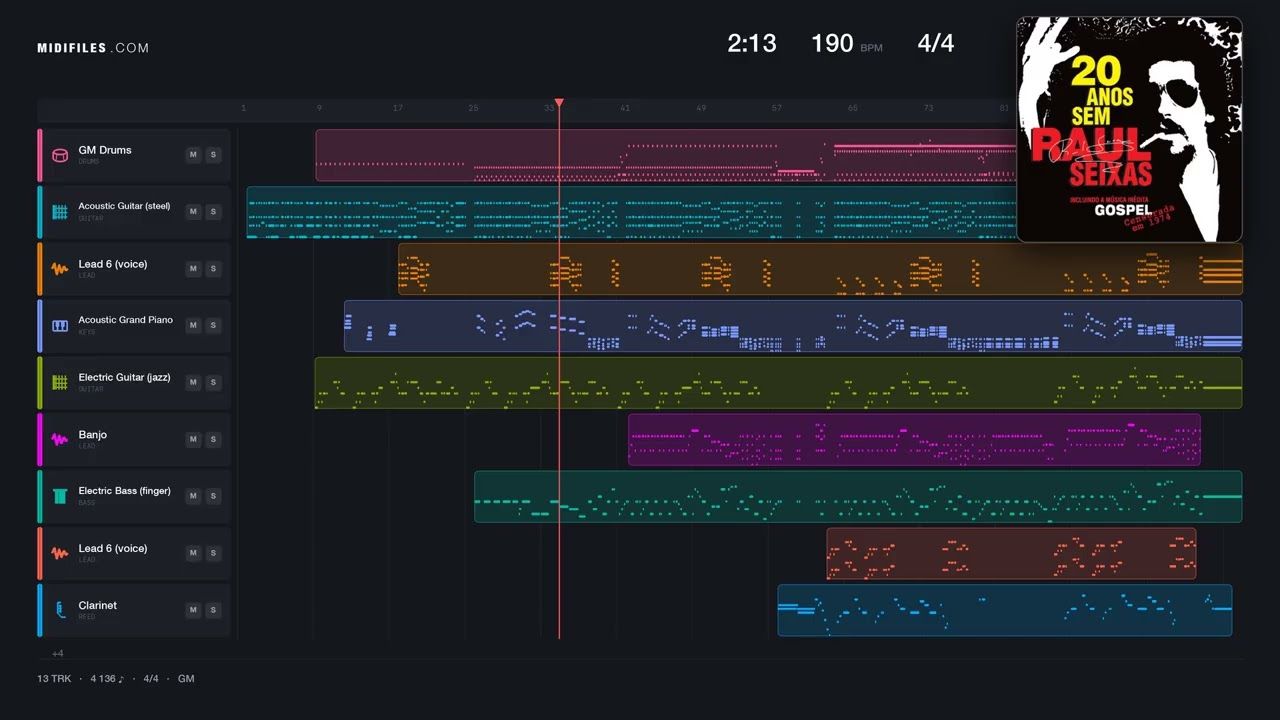This screenshot has width=1280, height=720.
Task: Click the red playhead marker on the ruler
Action: click(x=559, y=103)
